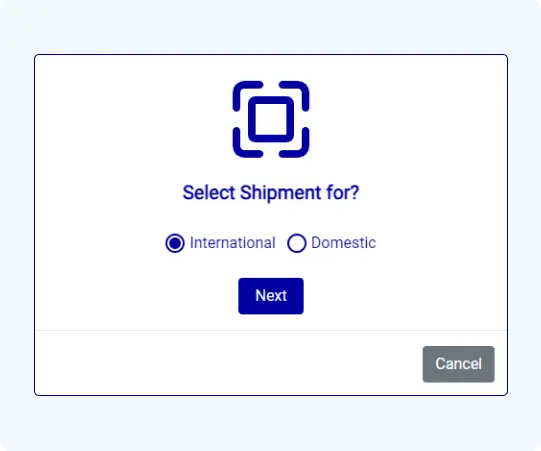This screenshot has width=541, height=451.
Task: Proceed with Next for International shipment
Action: point(271,296)
